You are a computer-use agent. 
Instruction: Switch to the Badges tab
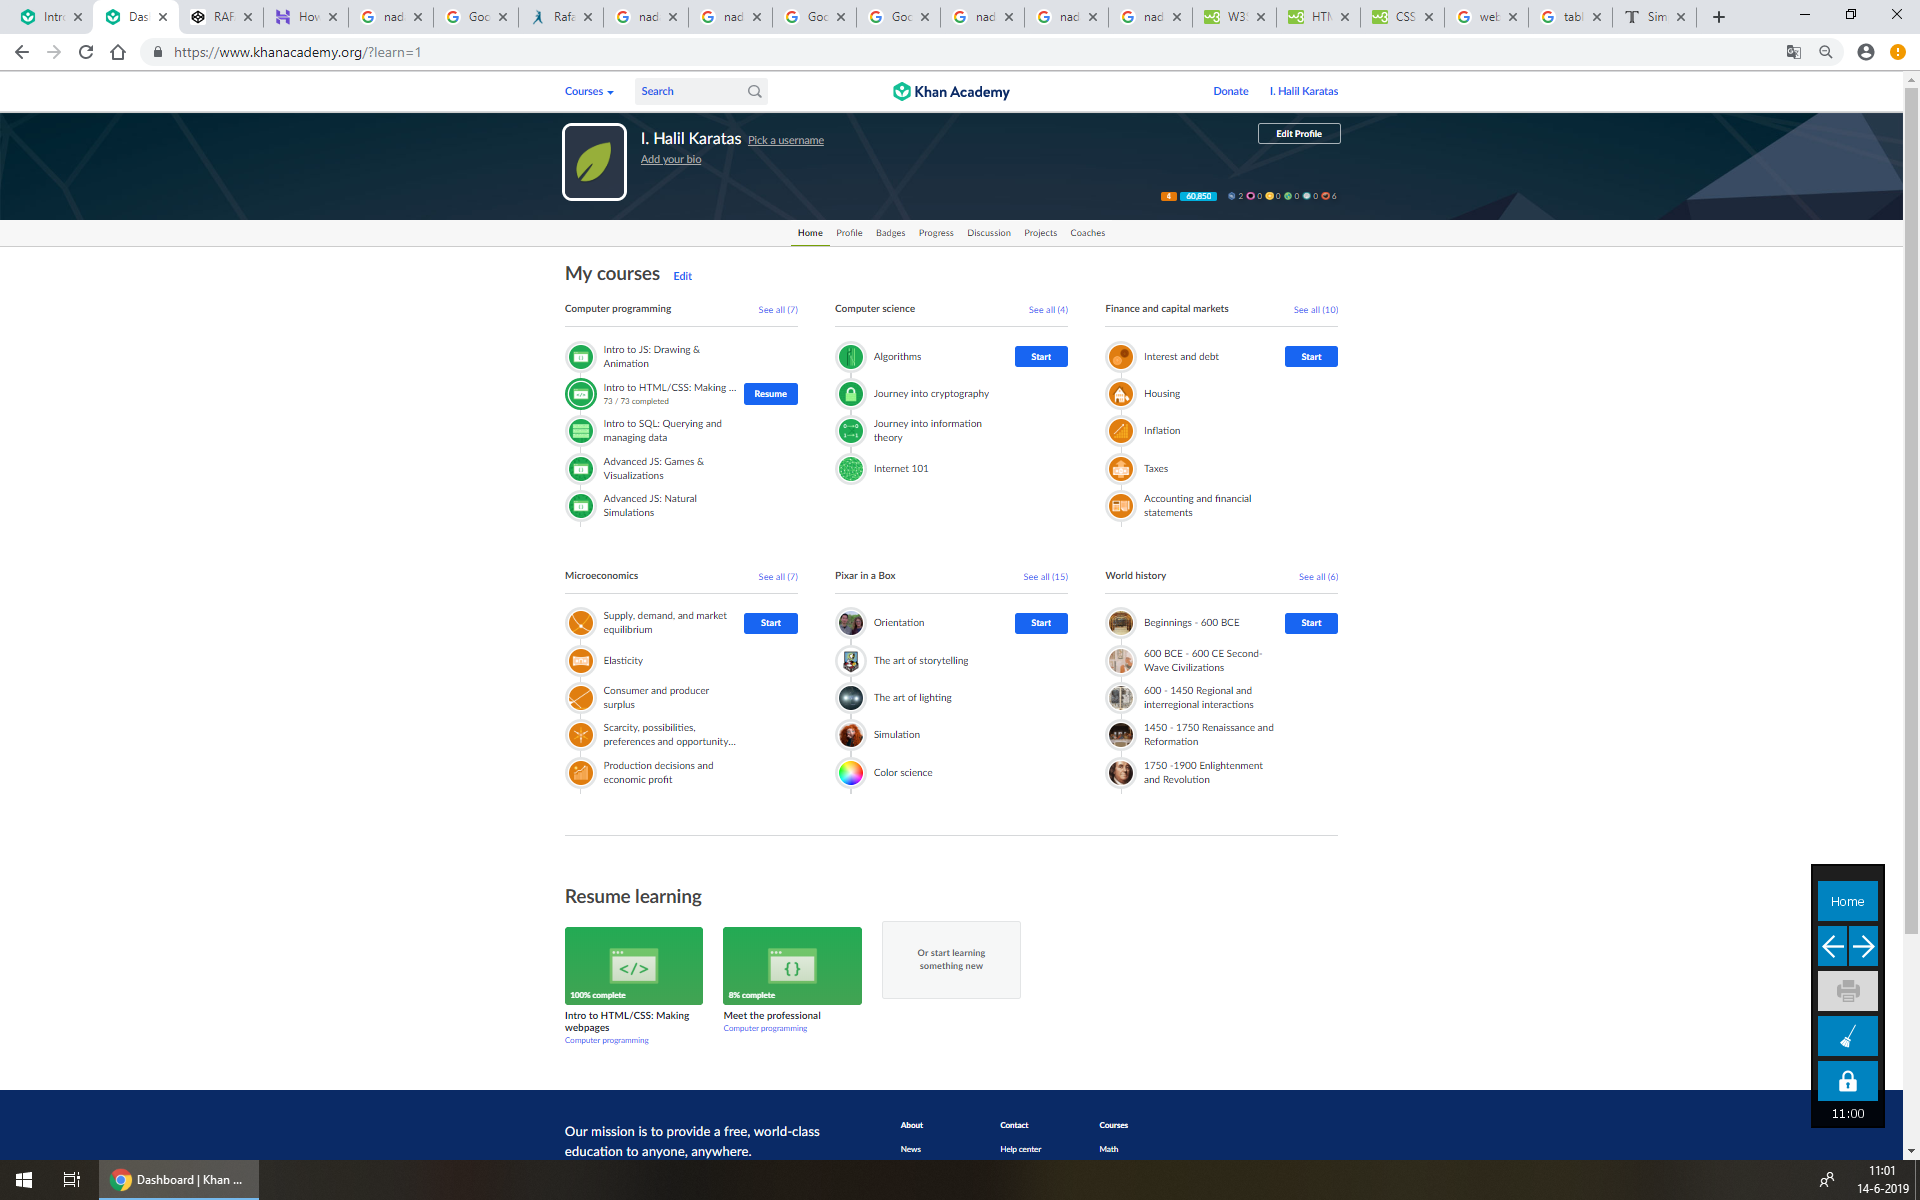coord(890,233)
